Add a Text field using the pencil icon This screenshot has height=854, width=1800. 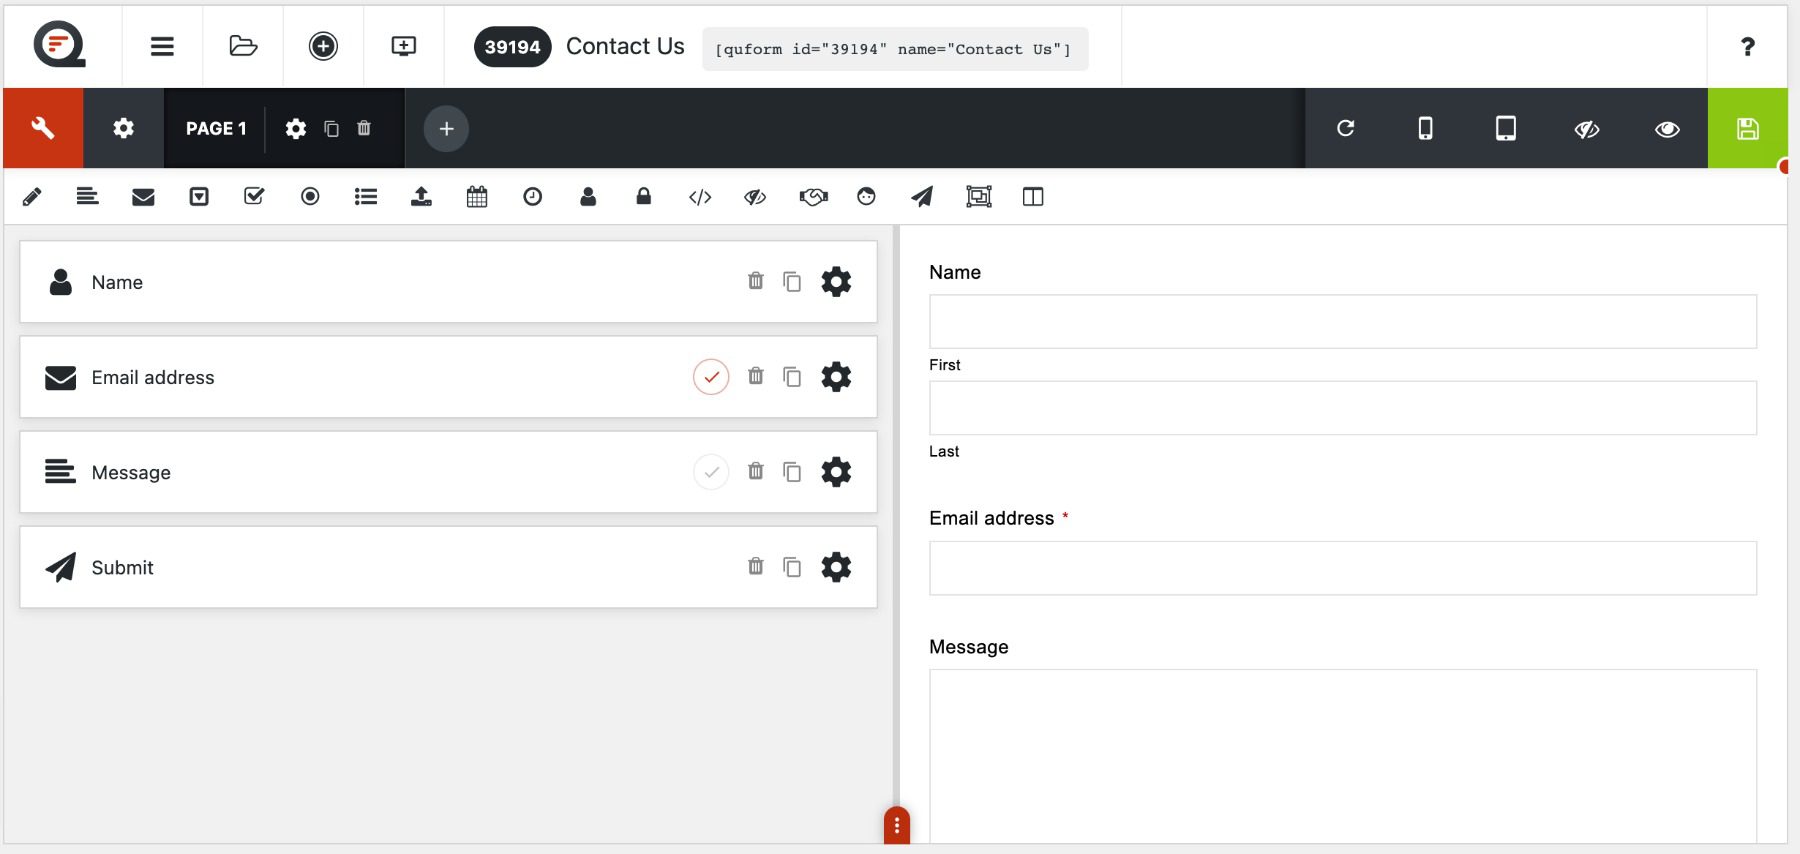pos(32,197)
